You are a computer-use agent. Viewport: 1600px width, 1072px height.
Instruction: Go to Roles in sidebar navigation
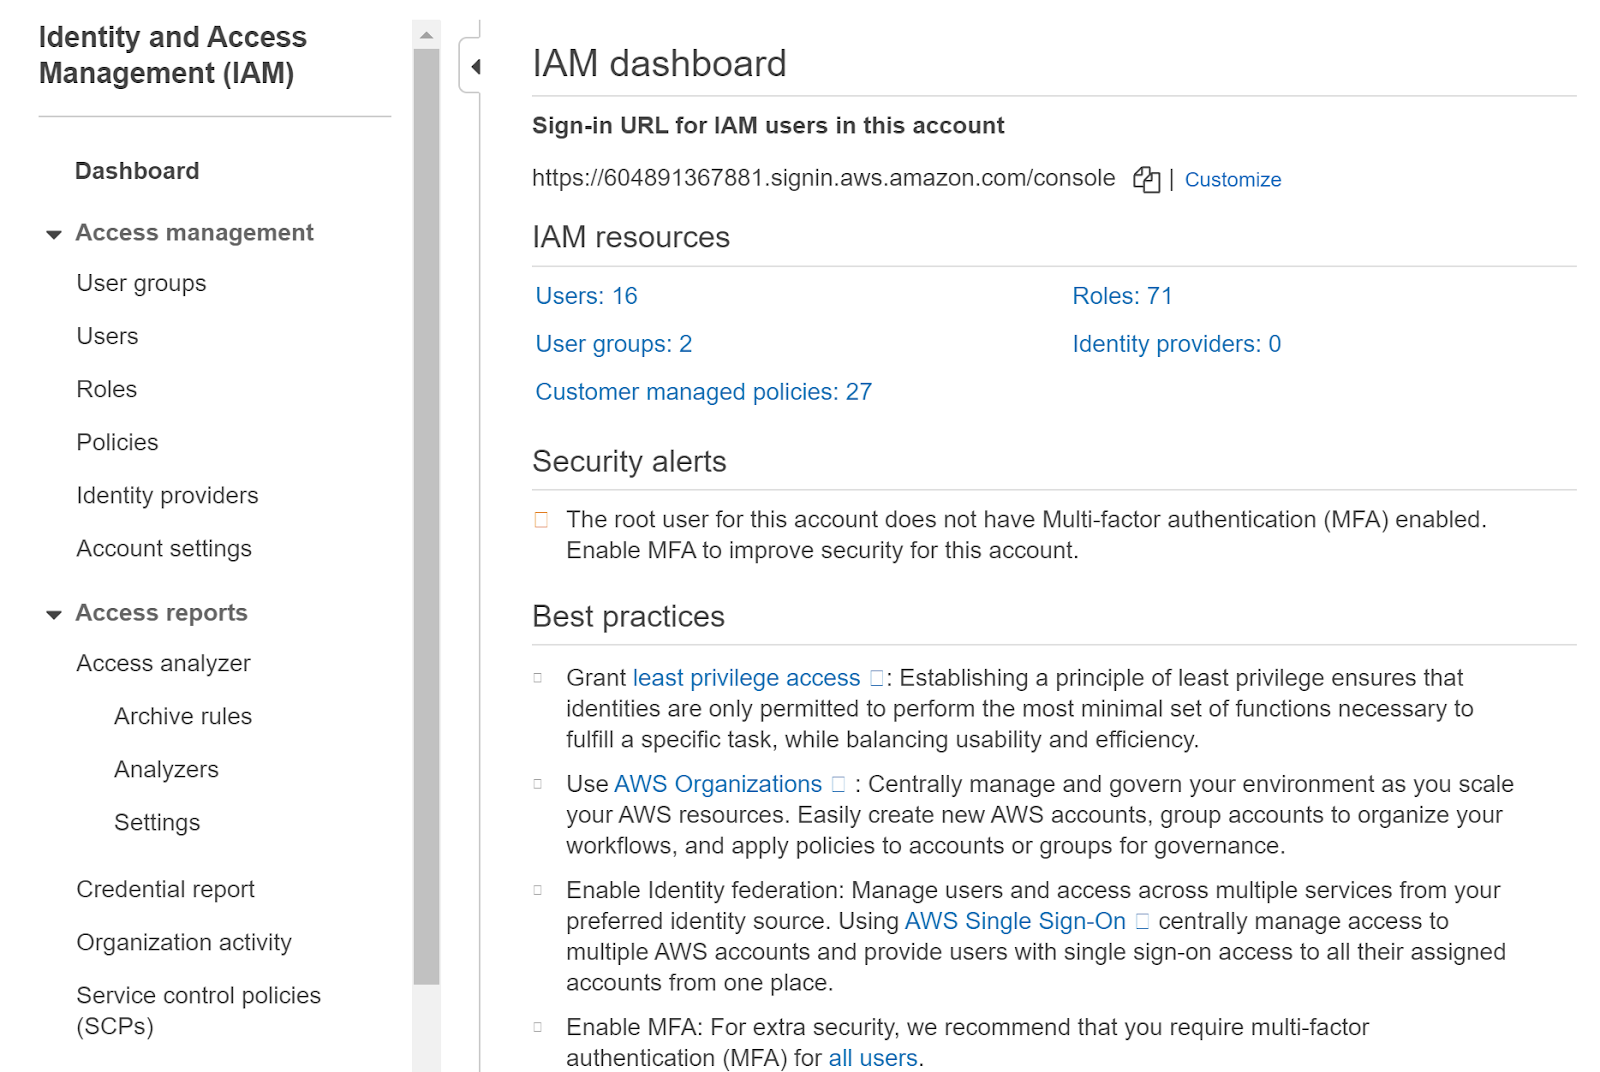[107, 389]
